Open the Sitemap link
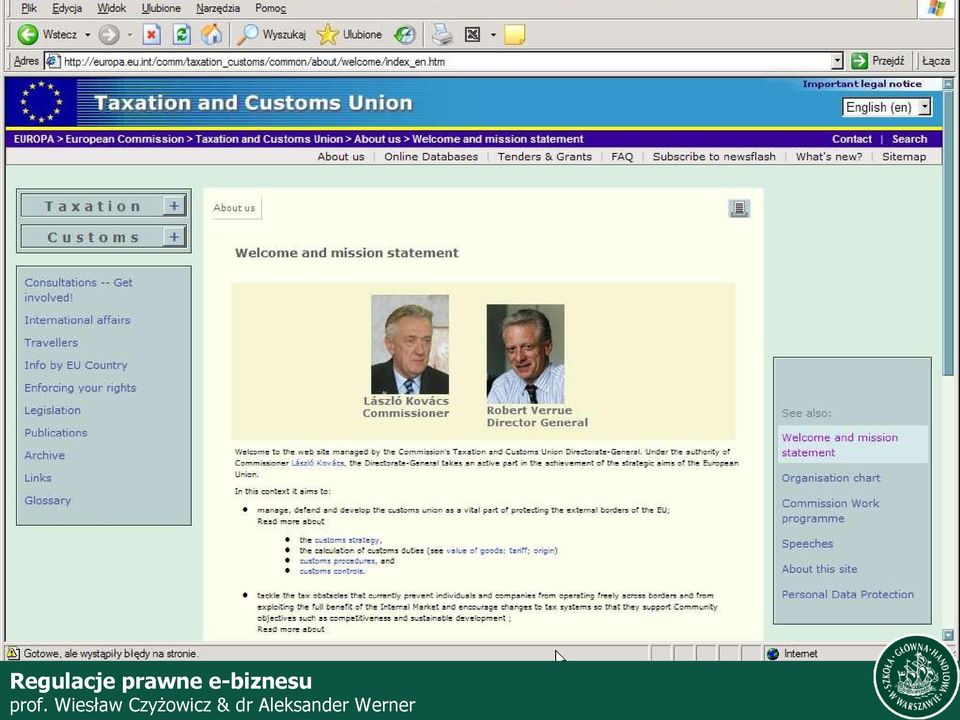Viewport: 960px width, 720px height. point(904,156)
